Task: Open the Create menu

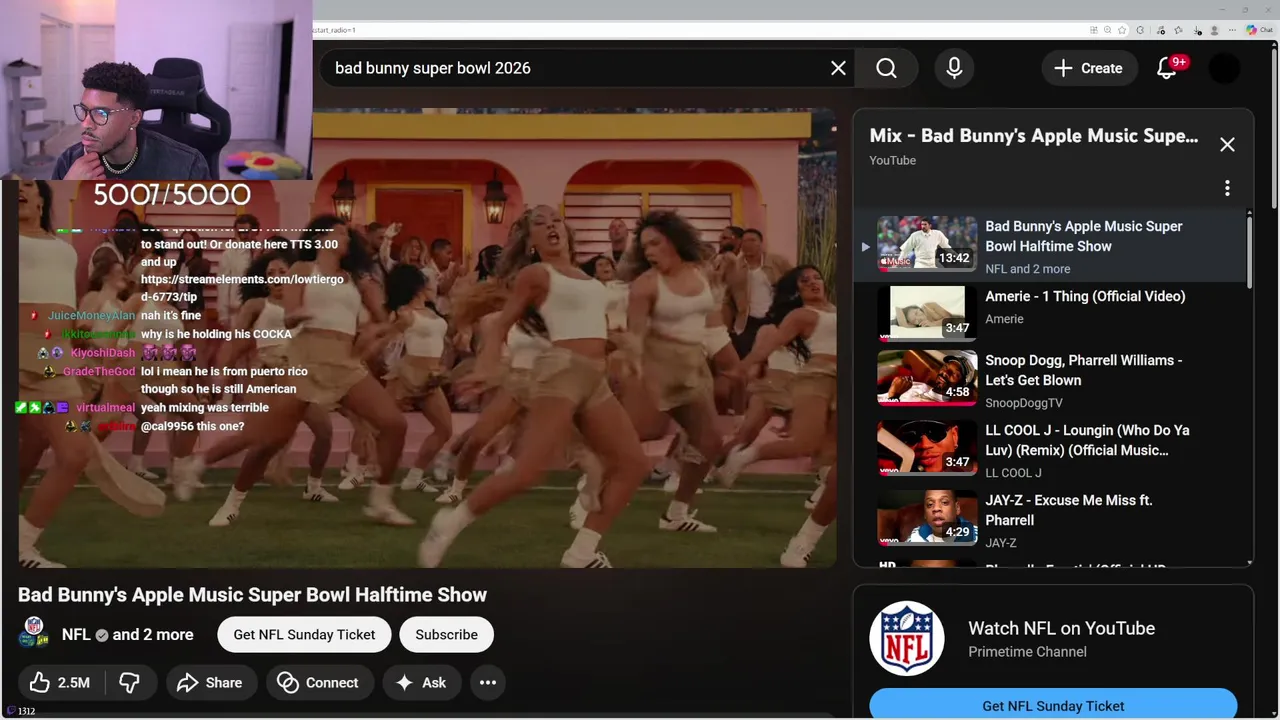Action: [1089, 68]
